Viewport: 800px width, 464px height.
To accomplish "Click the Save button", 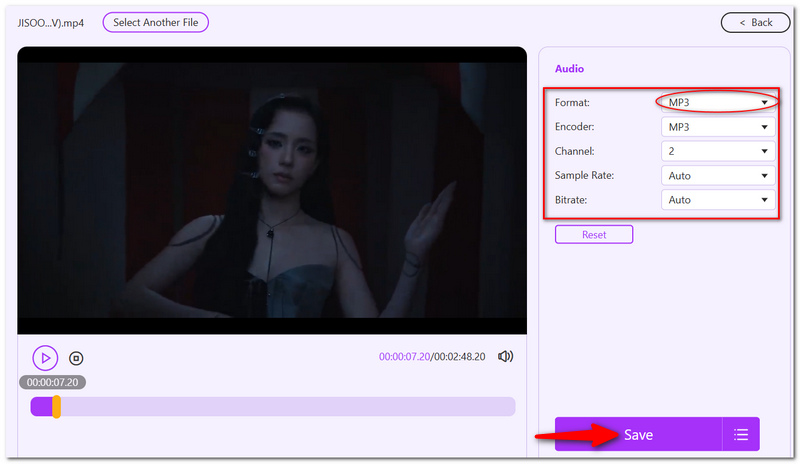I will tap(638, 434).
